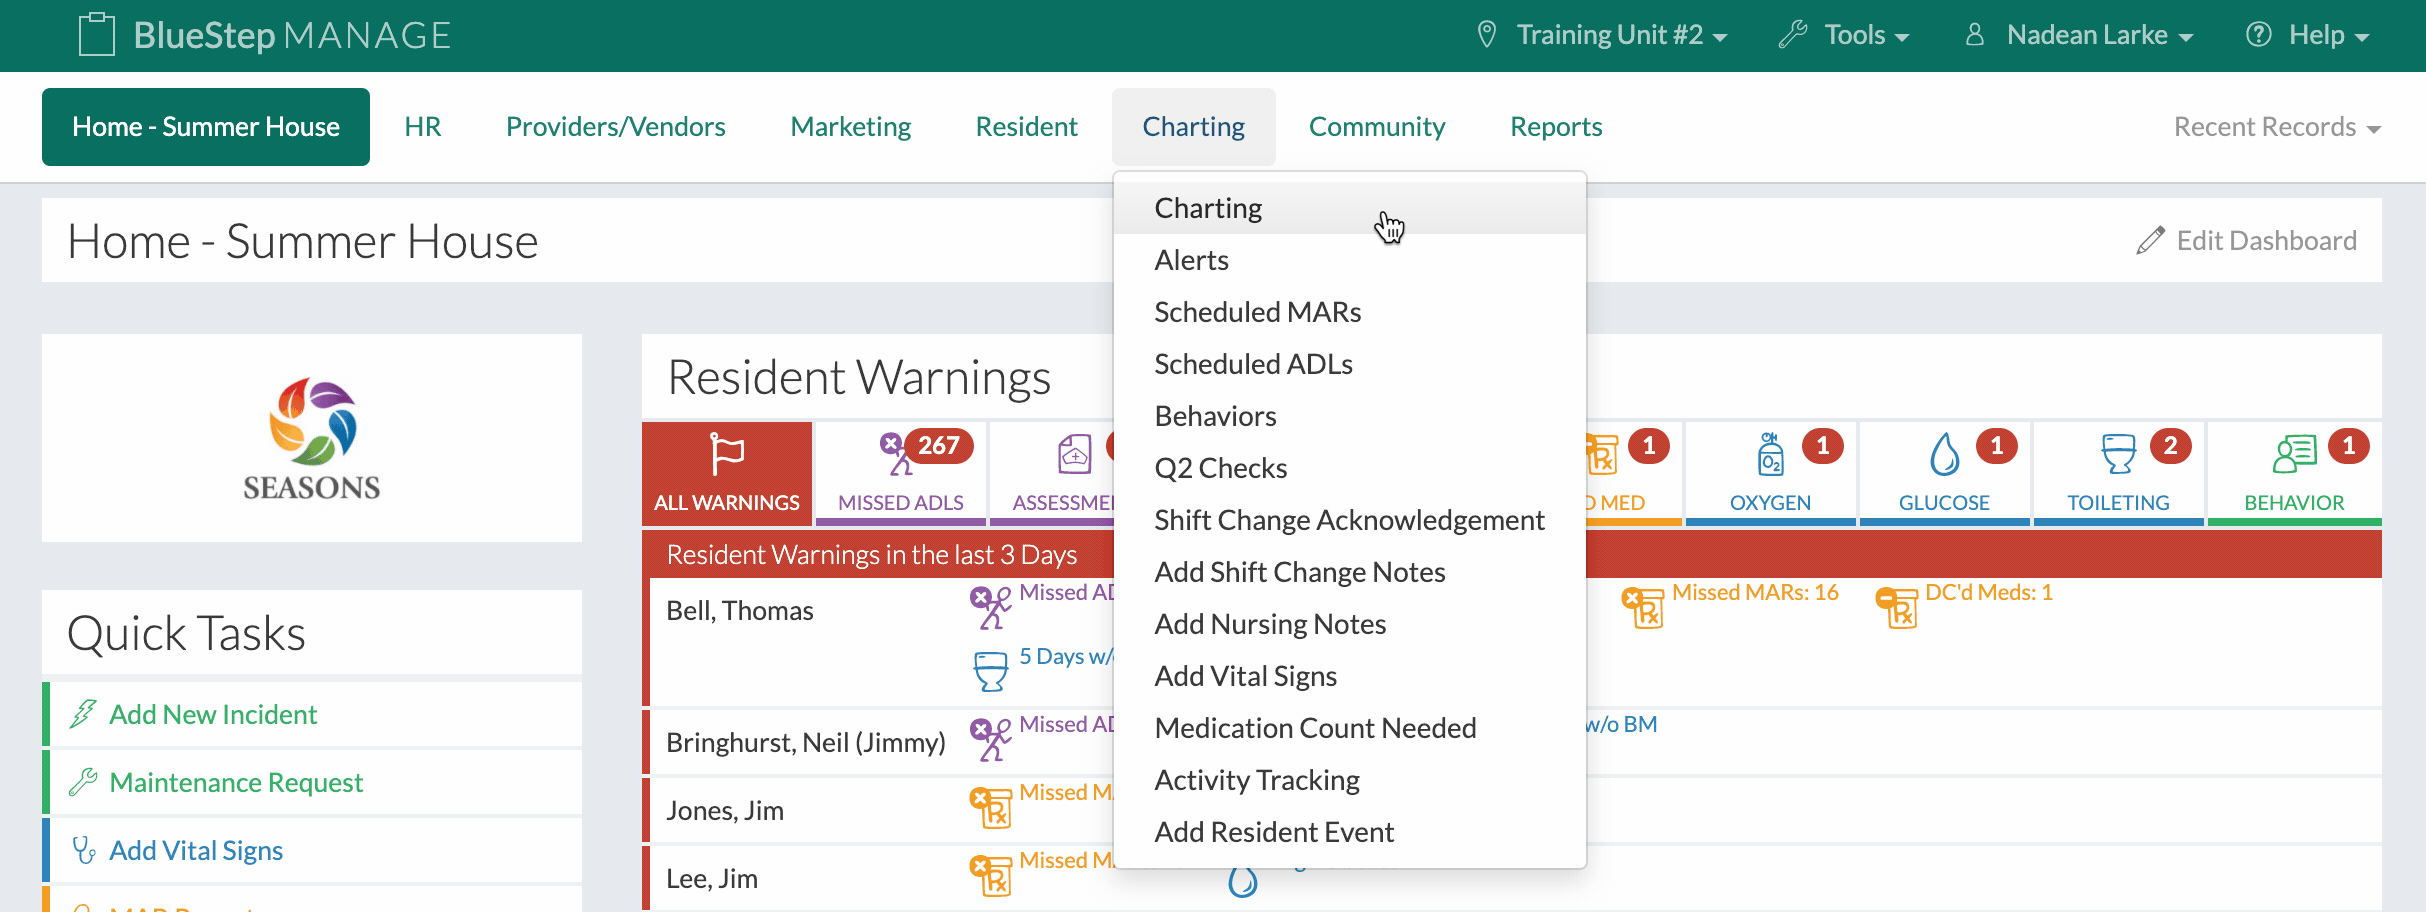Open resident Lee, Jim
Viewport: 2426px width, 912px height.
tap(712, 879)
